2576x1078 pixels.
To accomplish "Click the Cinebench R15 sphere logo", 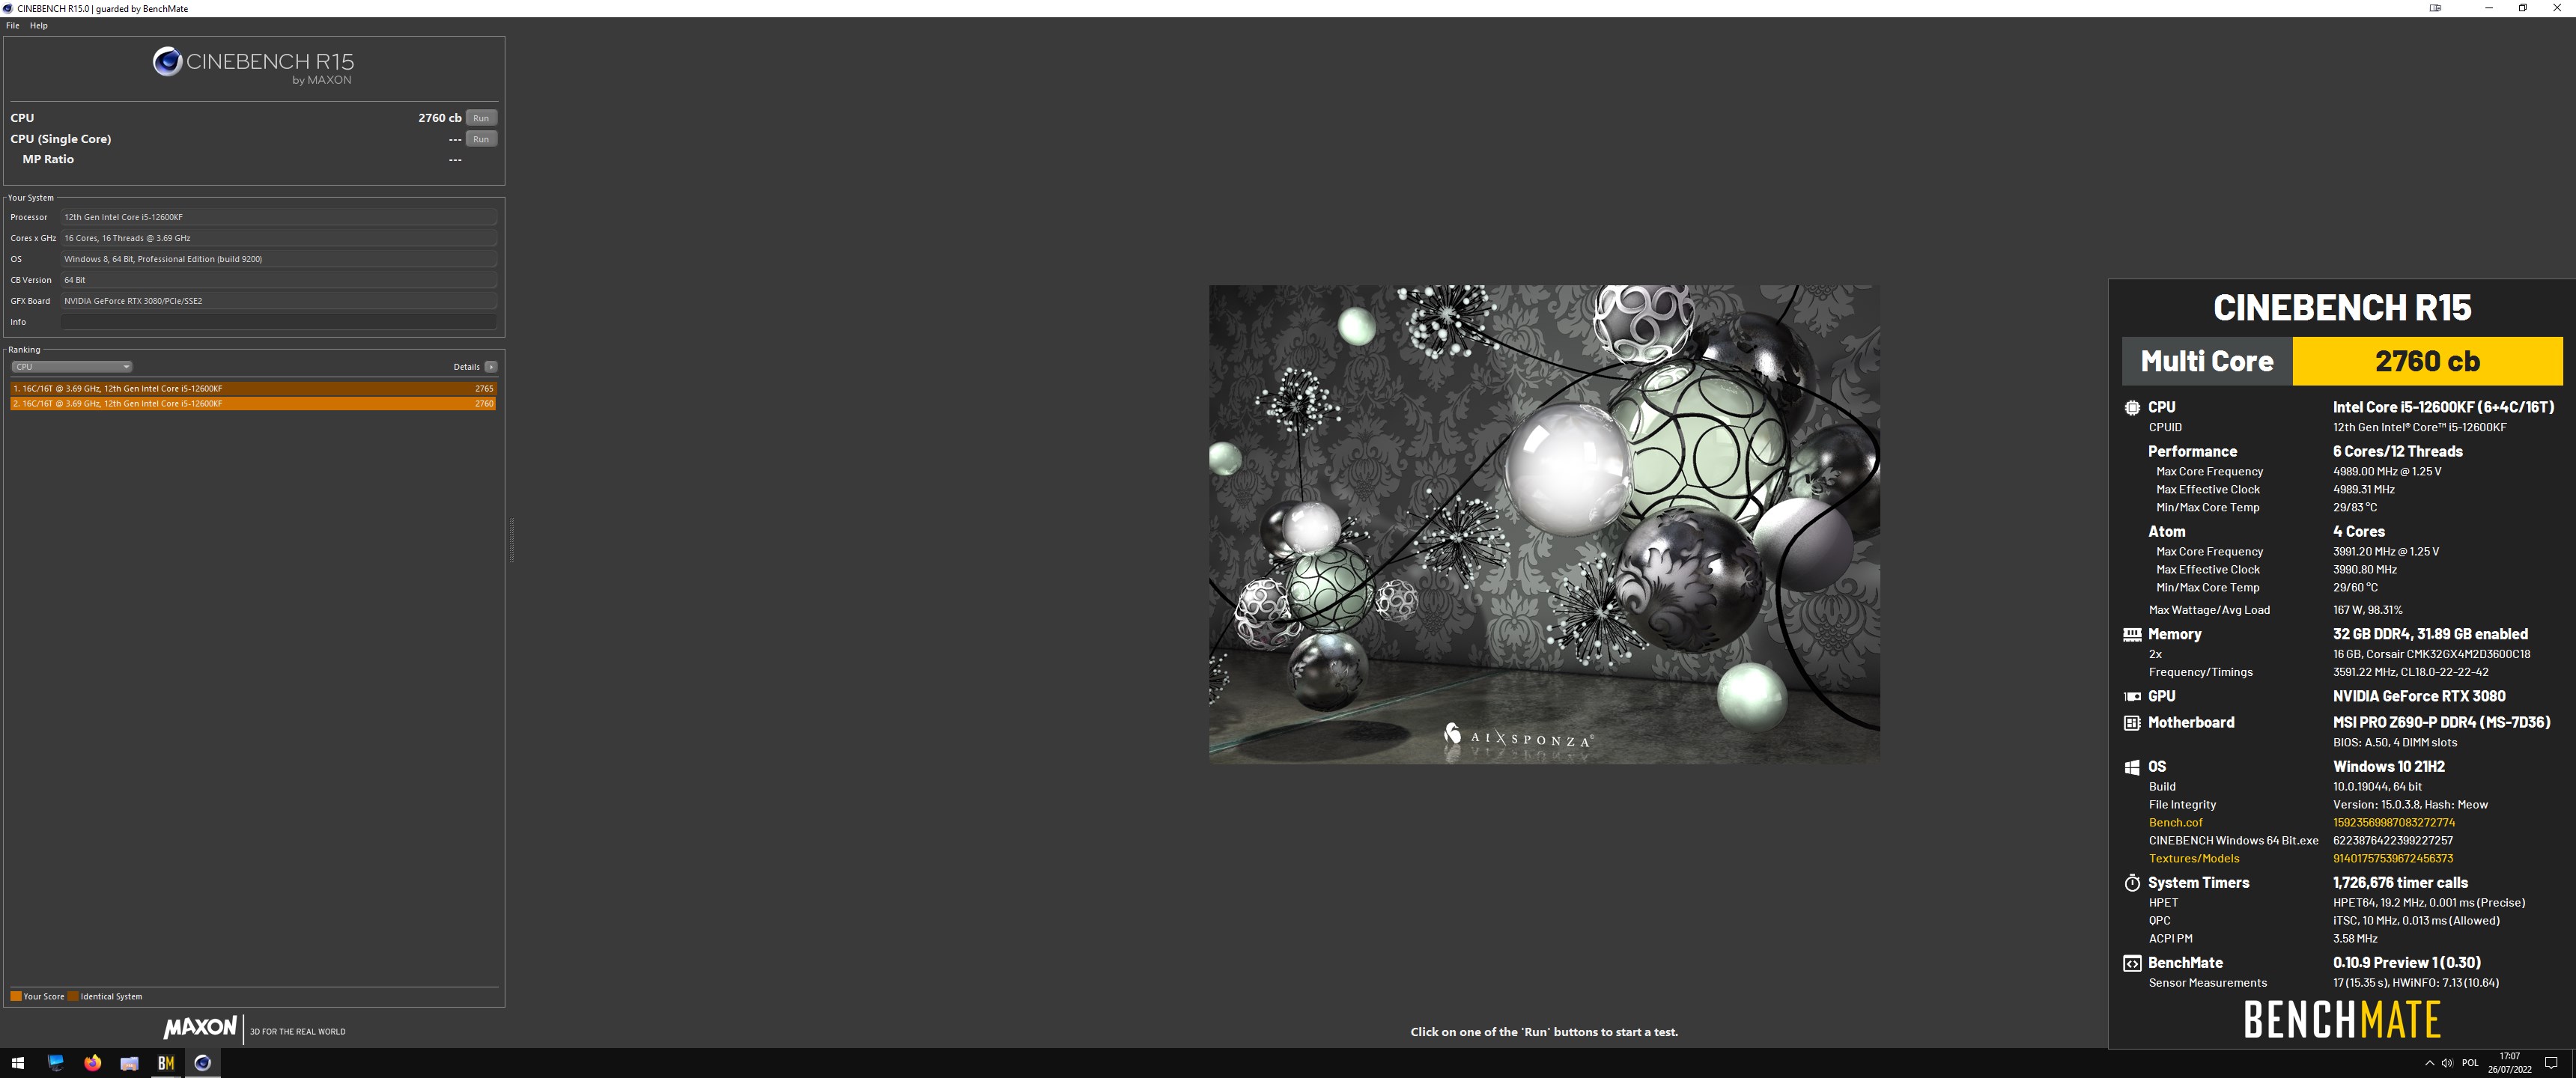I will pyautogui.click(x=167, y=62).
